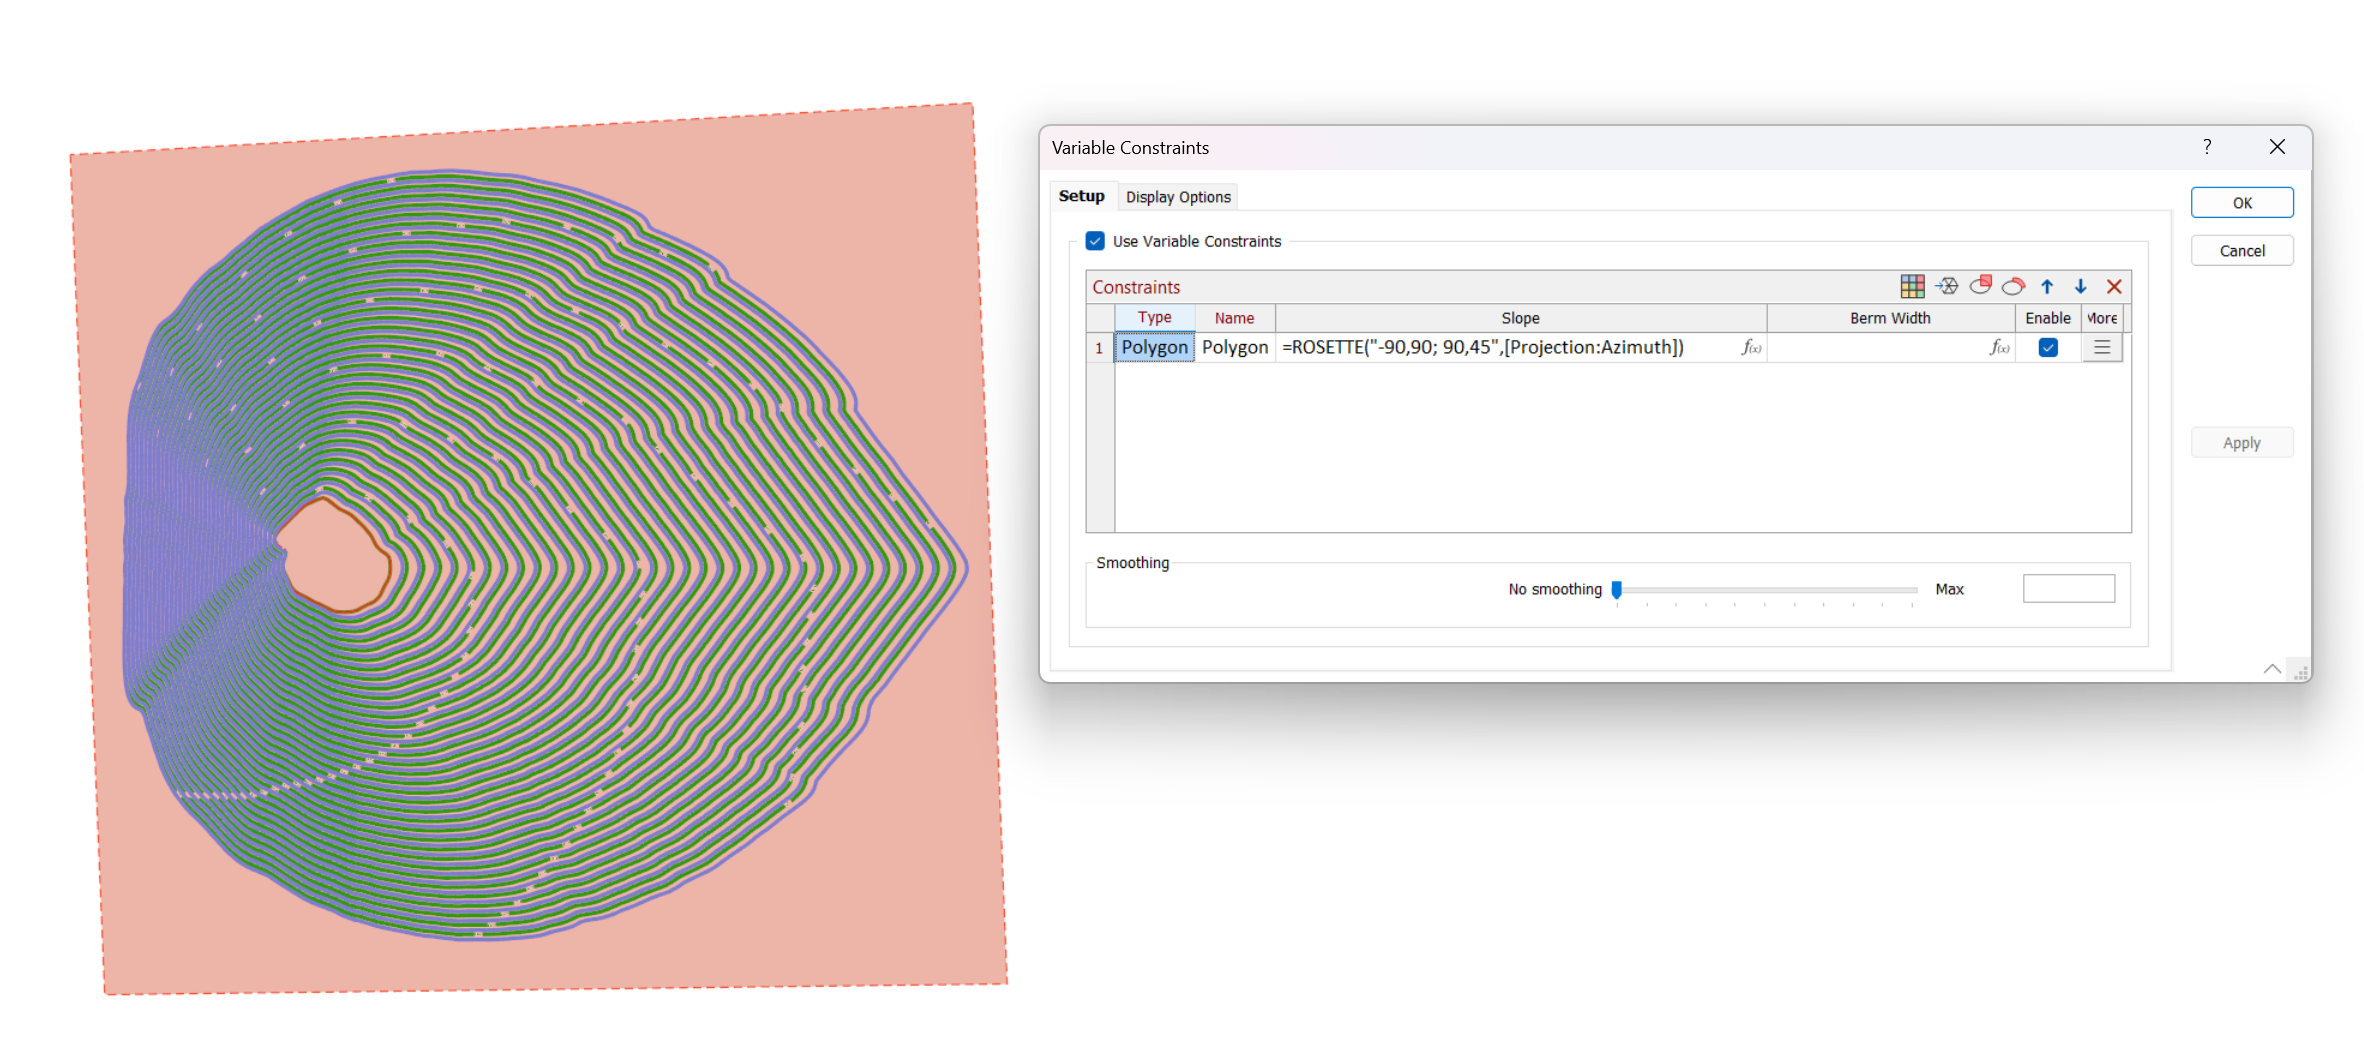The image size is (2364, 1064).
Task: Open the More options menu for row 1
Action: tap(2102, 348)
